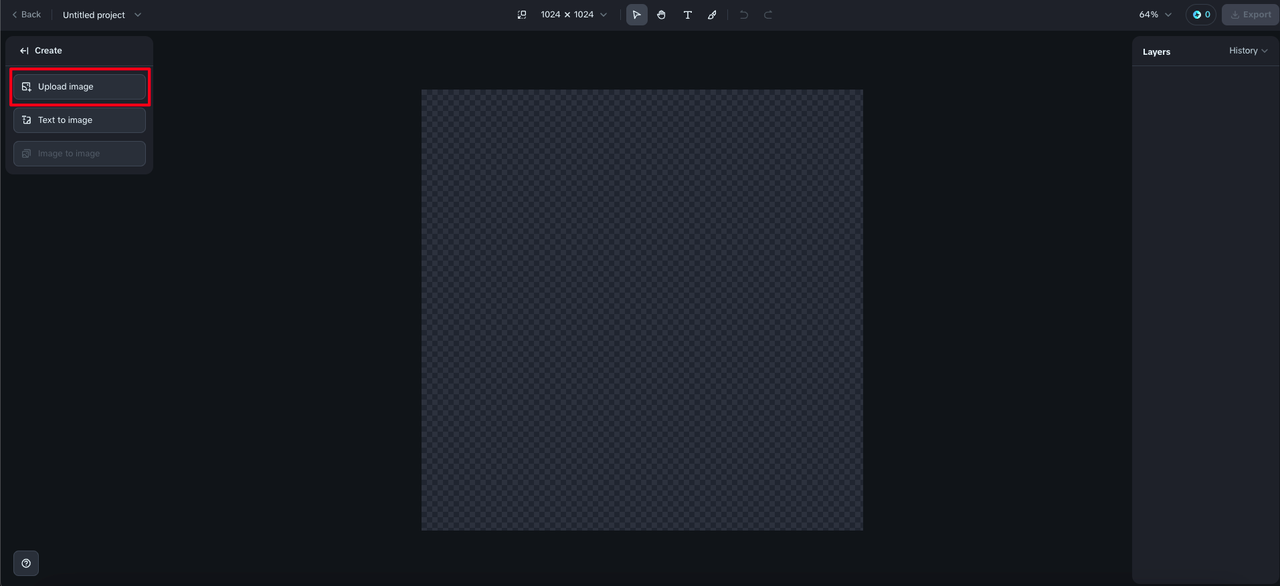Screen dimensions: 1280x586
Task: Click the canvas resize icon
Action: 522,15
